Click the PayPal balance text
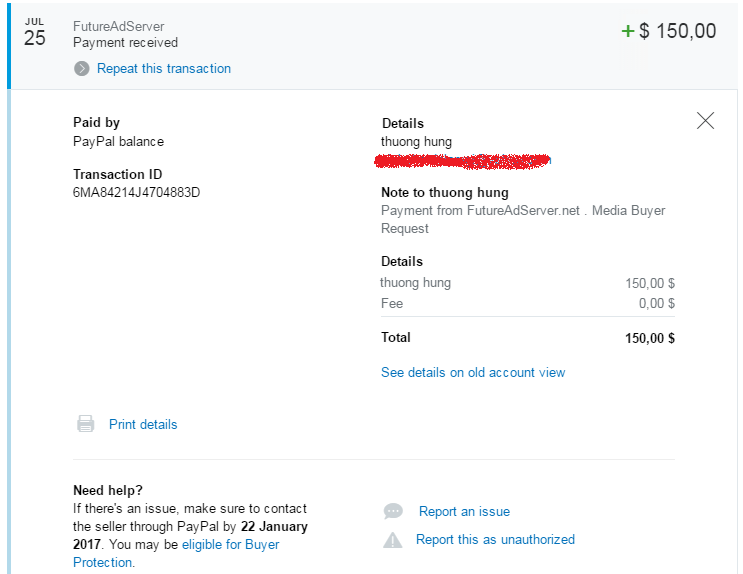Screen dimensions: 743x574 (118, 142)
